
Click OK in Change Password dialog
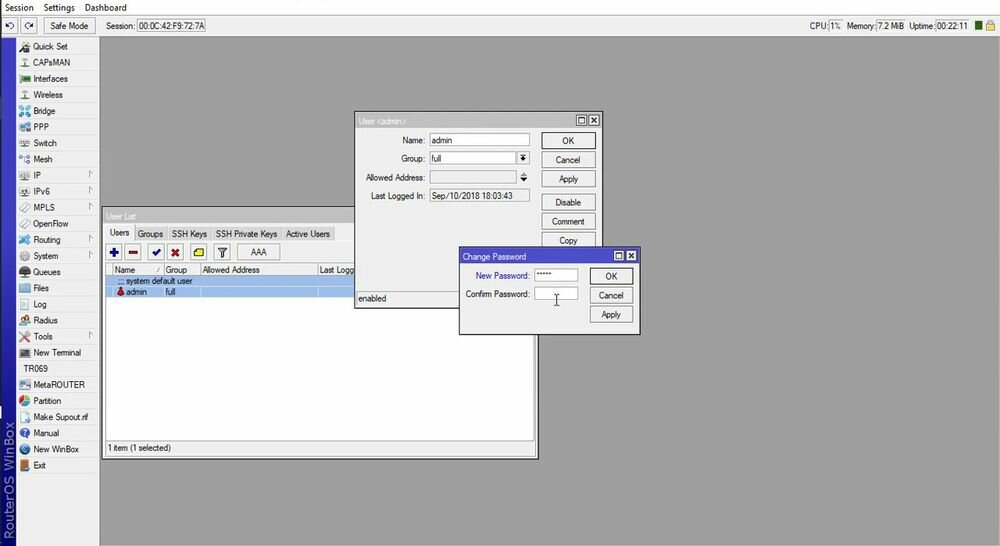click(611, 276)
